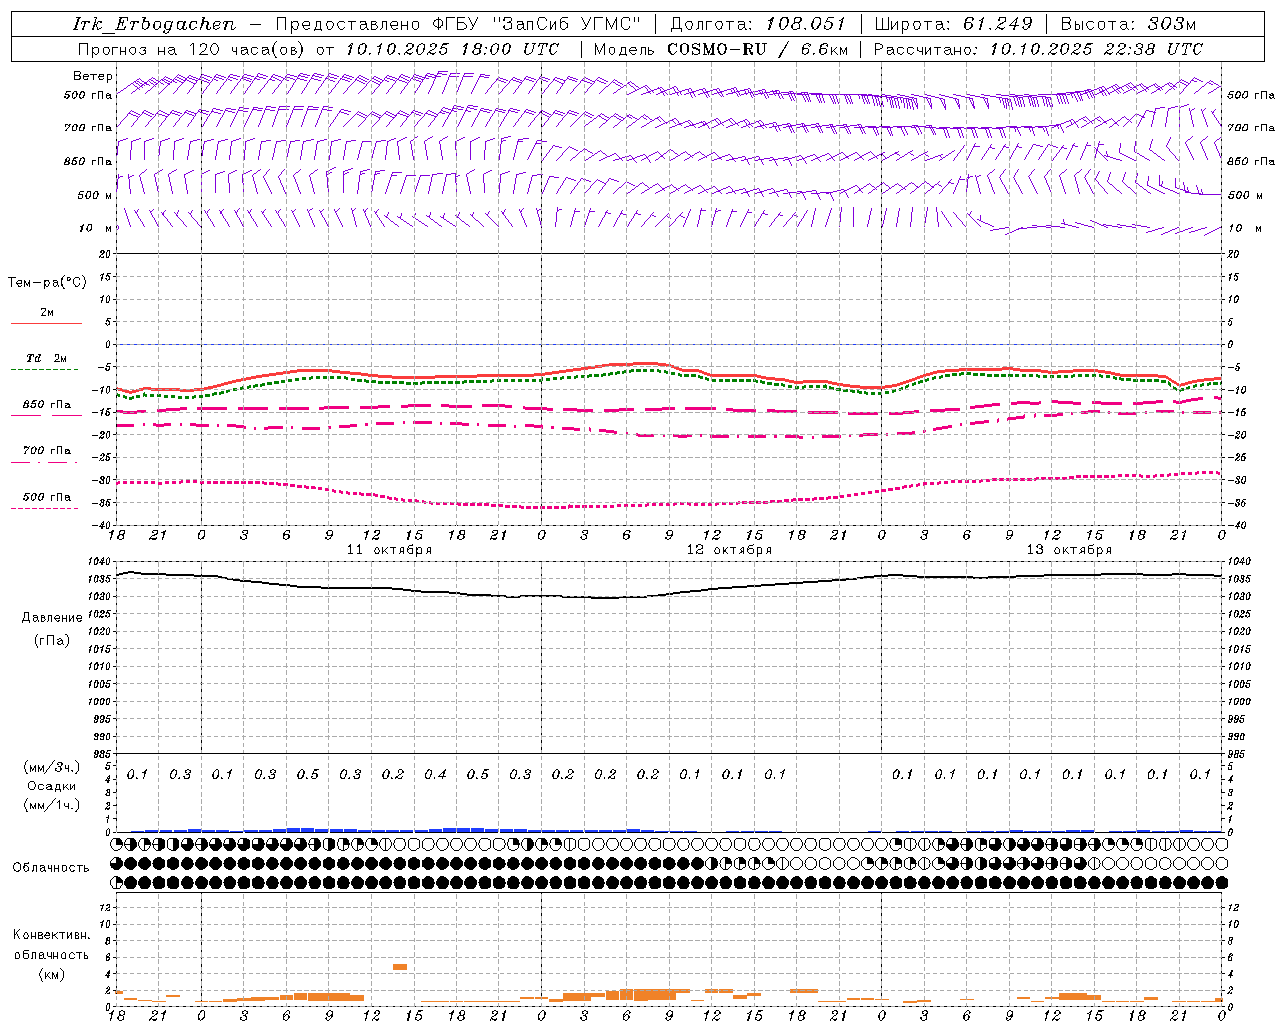Click the 'Давление' pressure panel label
Viewport: 1280px width, 1024px height.
[x=52, y=618]
